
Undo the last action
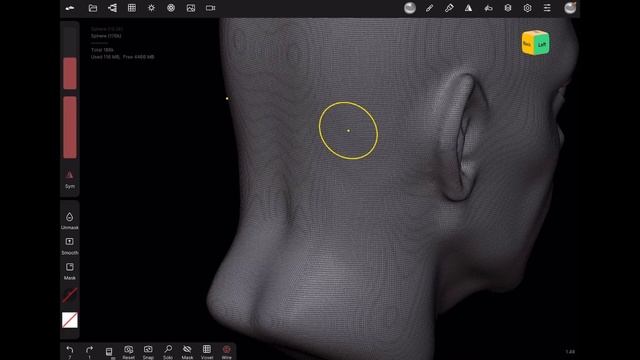pos(70,351)
